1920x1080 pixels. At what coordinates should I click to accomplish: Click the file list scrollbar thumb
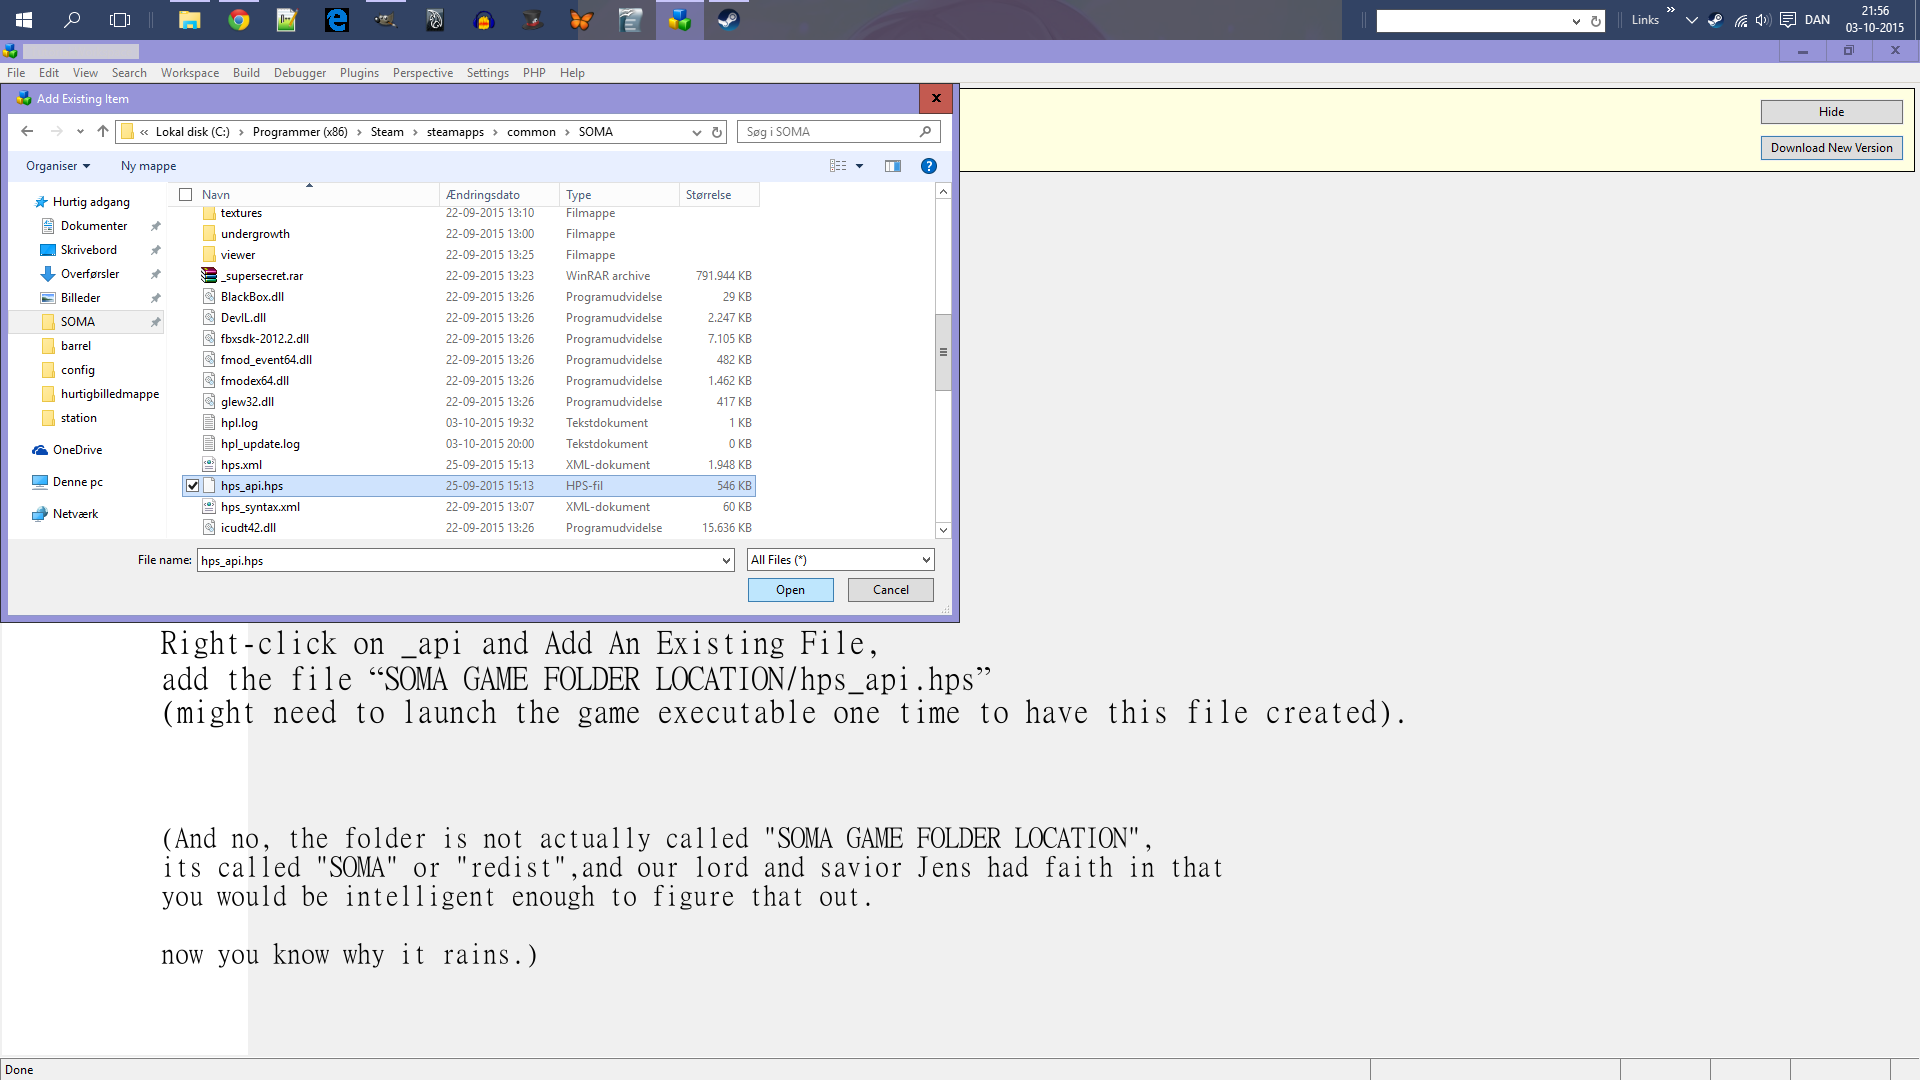[943, 352]
